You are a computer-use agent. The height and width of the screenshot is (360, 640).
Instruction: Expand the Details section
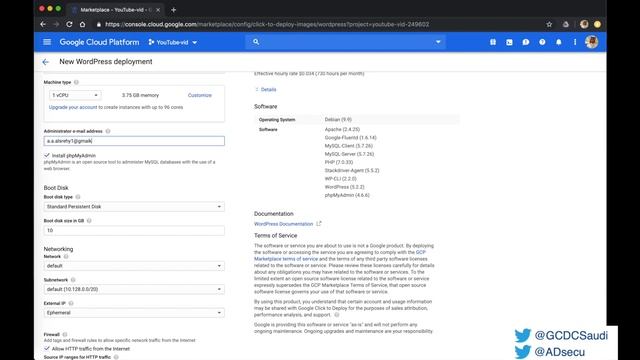point(266,89)
